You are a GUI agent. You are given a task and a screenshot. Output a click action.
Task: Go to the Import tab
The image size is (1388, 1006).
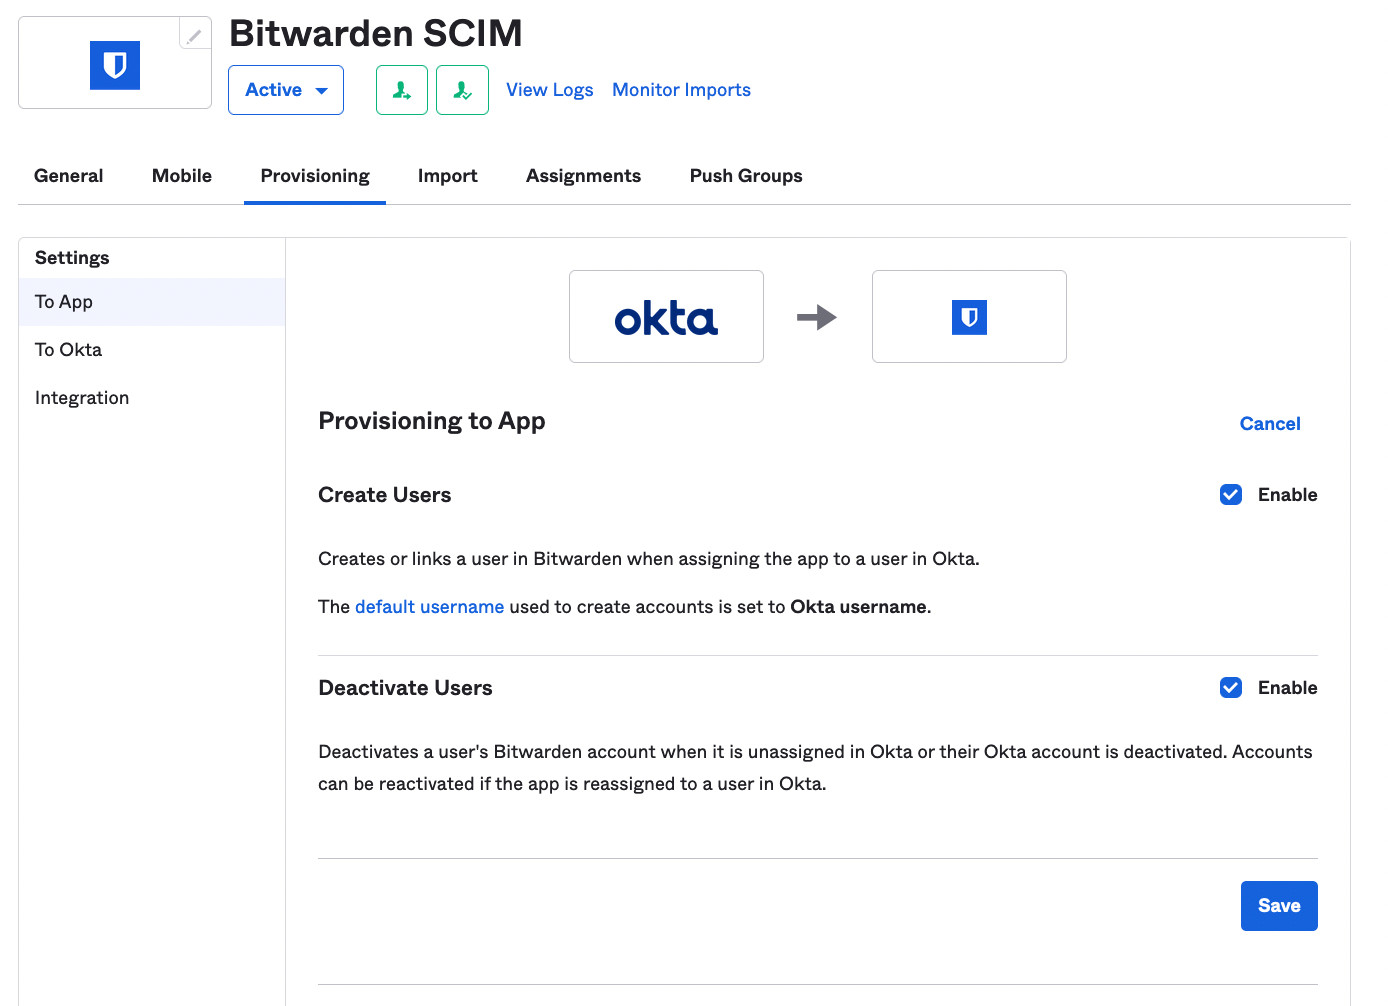447,176
